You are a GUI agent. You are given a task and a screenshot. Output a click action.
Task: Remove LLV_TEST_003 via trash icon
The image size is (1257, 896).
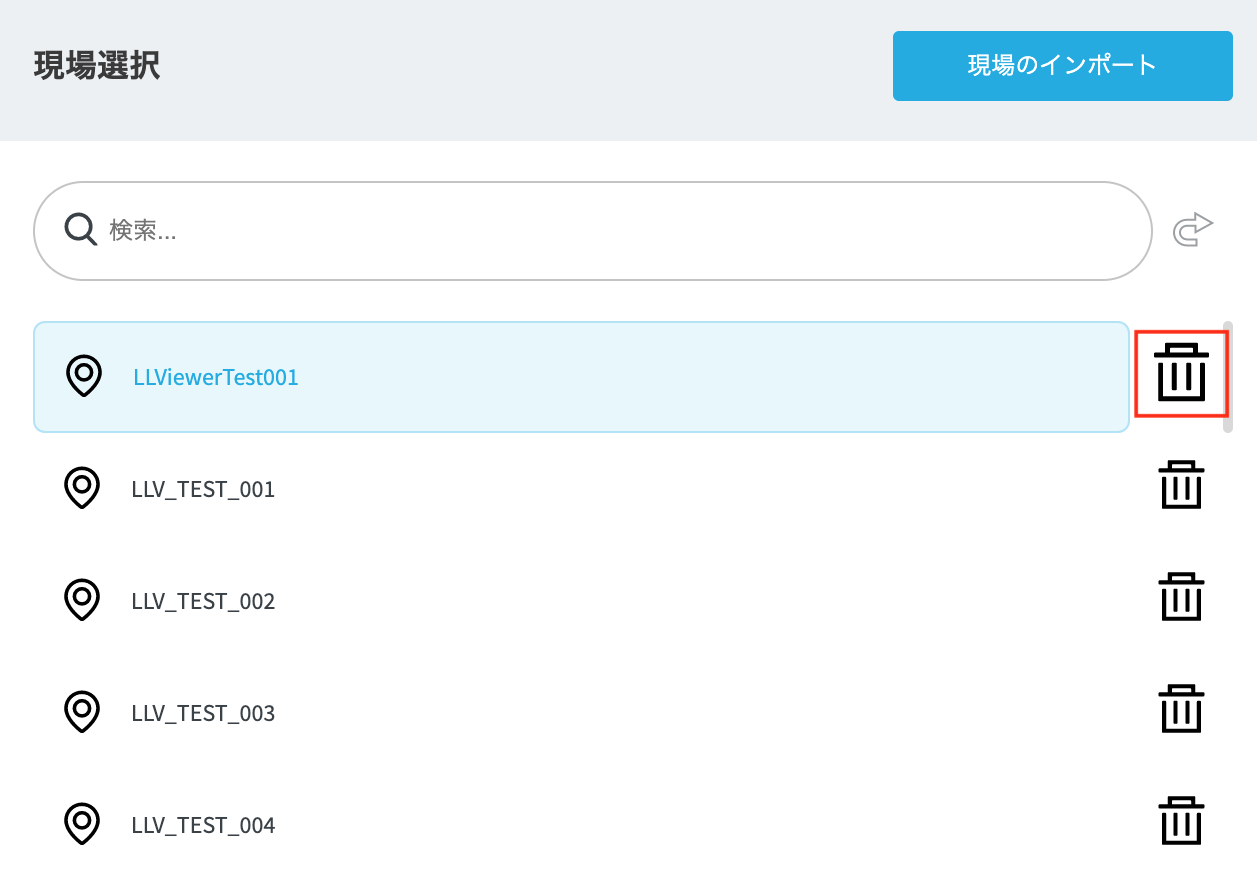pos(1181,710)
